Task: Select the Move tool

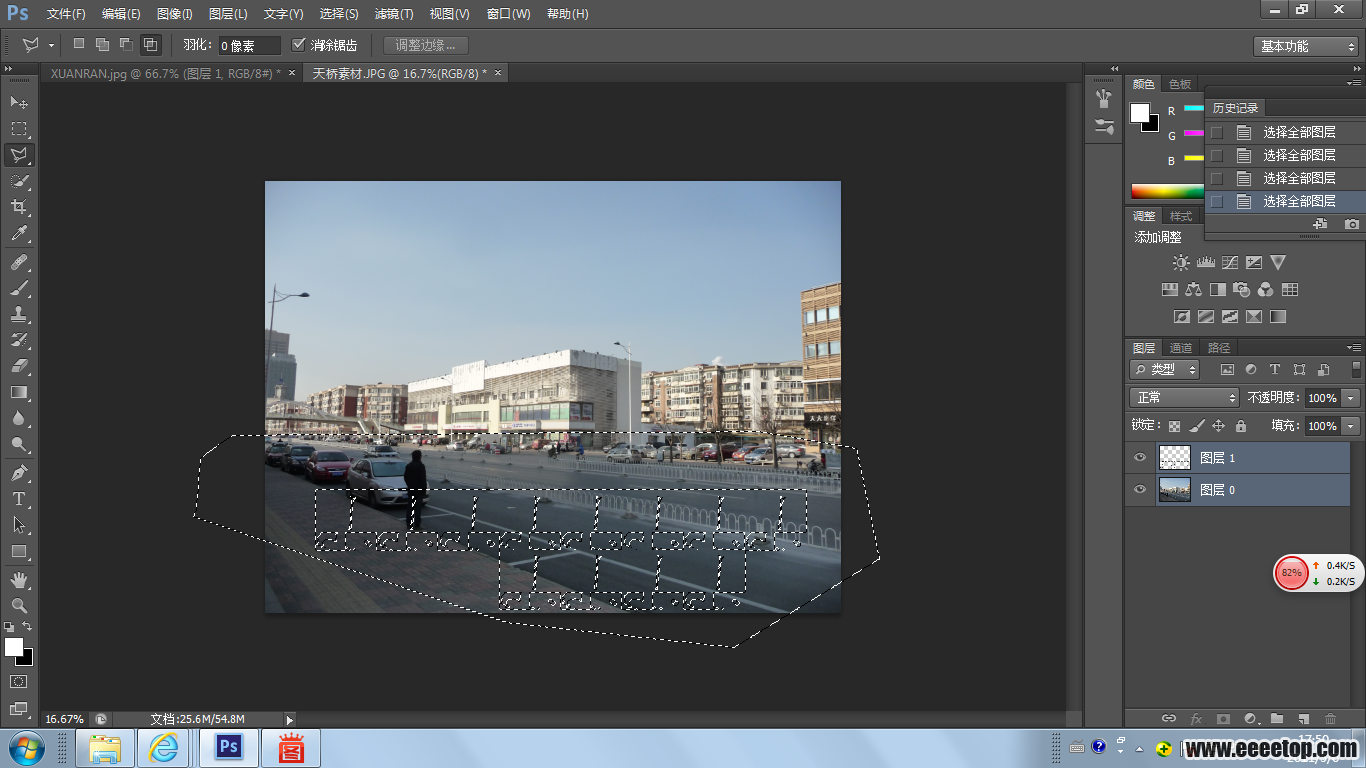Action: (19, 102)
